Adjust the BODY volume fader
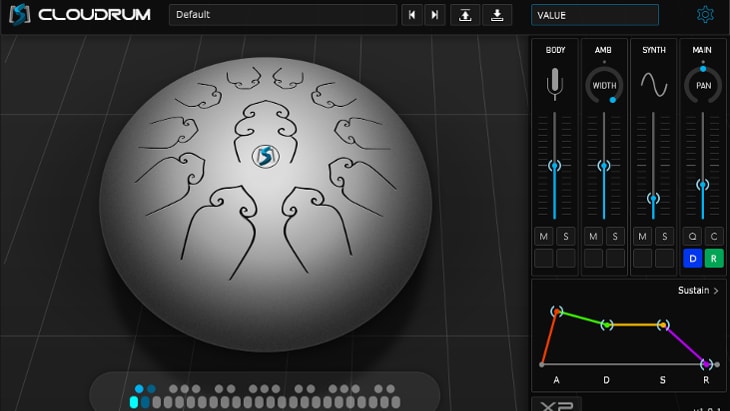This screenshot has height=411, width=730. [554, 166]
